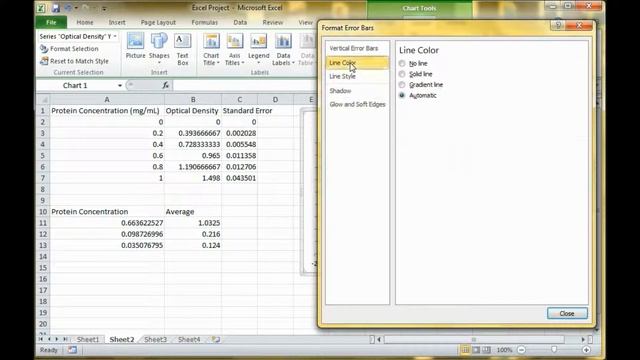640x360 pixels.
Task: Open the Legend options
Action: pos(258,49)
